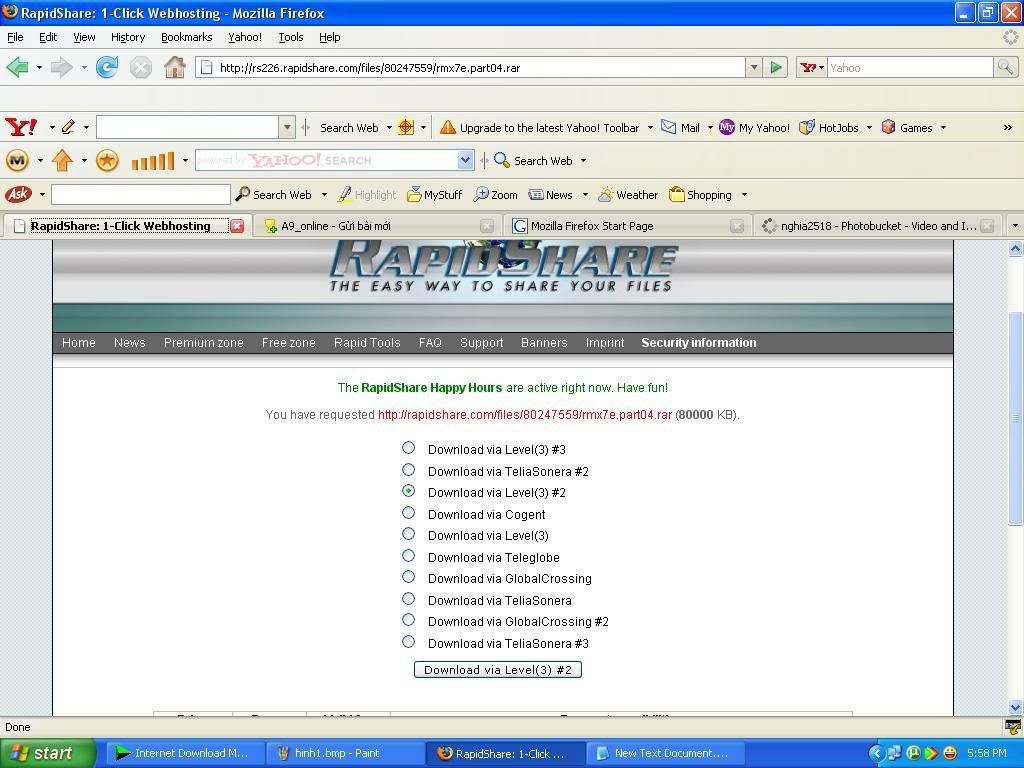Select Download via GlobalCrossing #2 radio

pyautogui.click(x=408, y=620)
